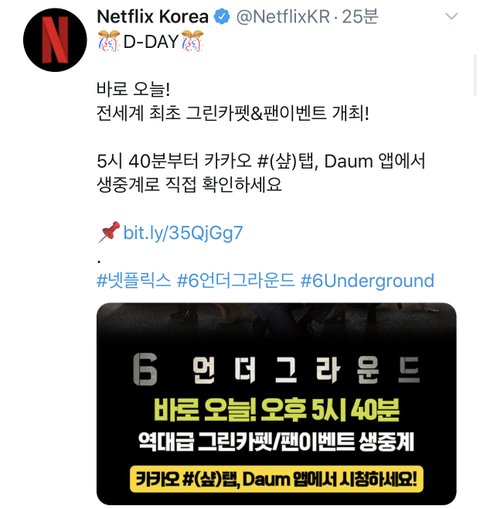
Task: Click the 전세계 최초 그린카펫 tweet text
Action: click(233, 113)
